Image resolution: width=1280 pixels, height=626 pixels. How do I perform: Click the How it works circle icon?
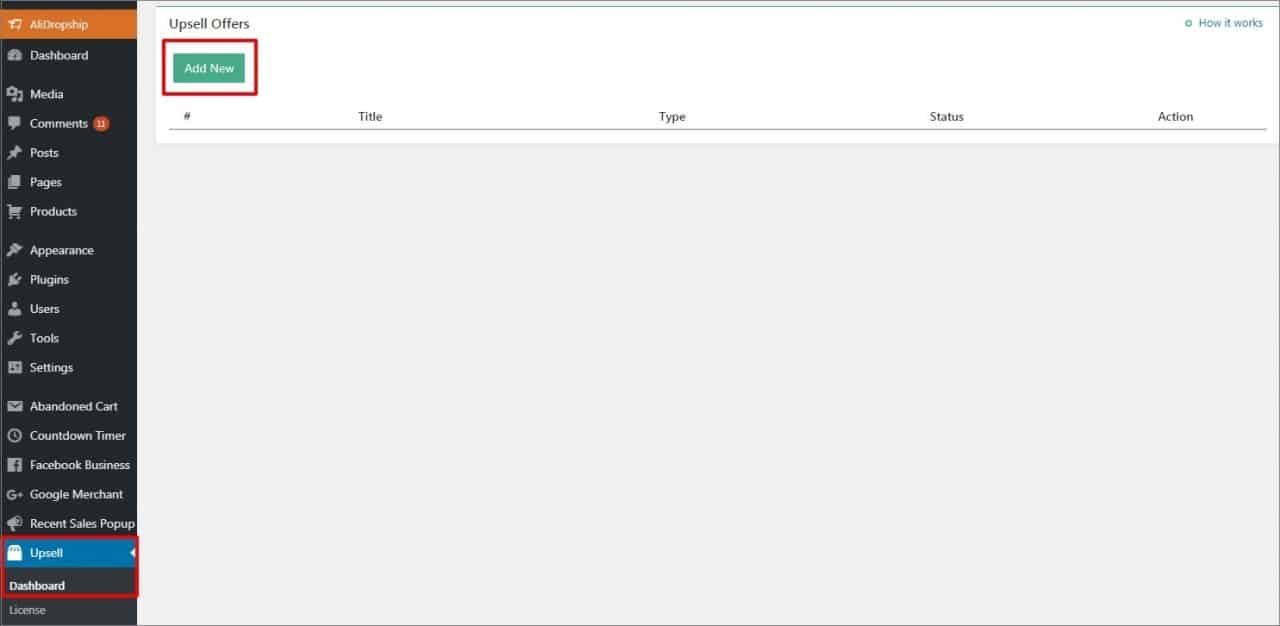click(x=1188, y=23)
